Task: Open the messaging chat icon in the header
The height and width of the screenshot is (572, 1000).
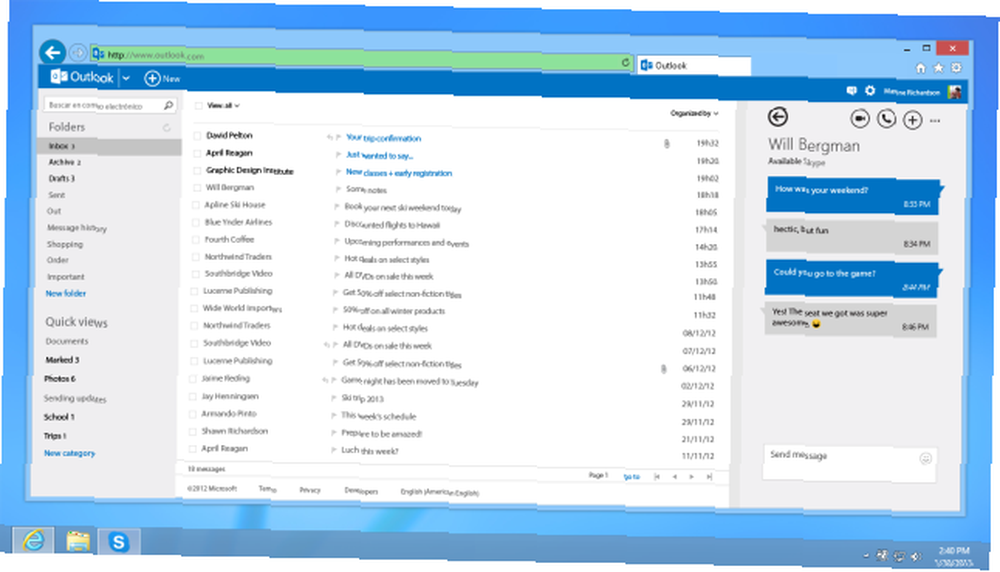Action: pyautogui.click(x=851, y=91)
